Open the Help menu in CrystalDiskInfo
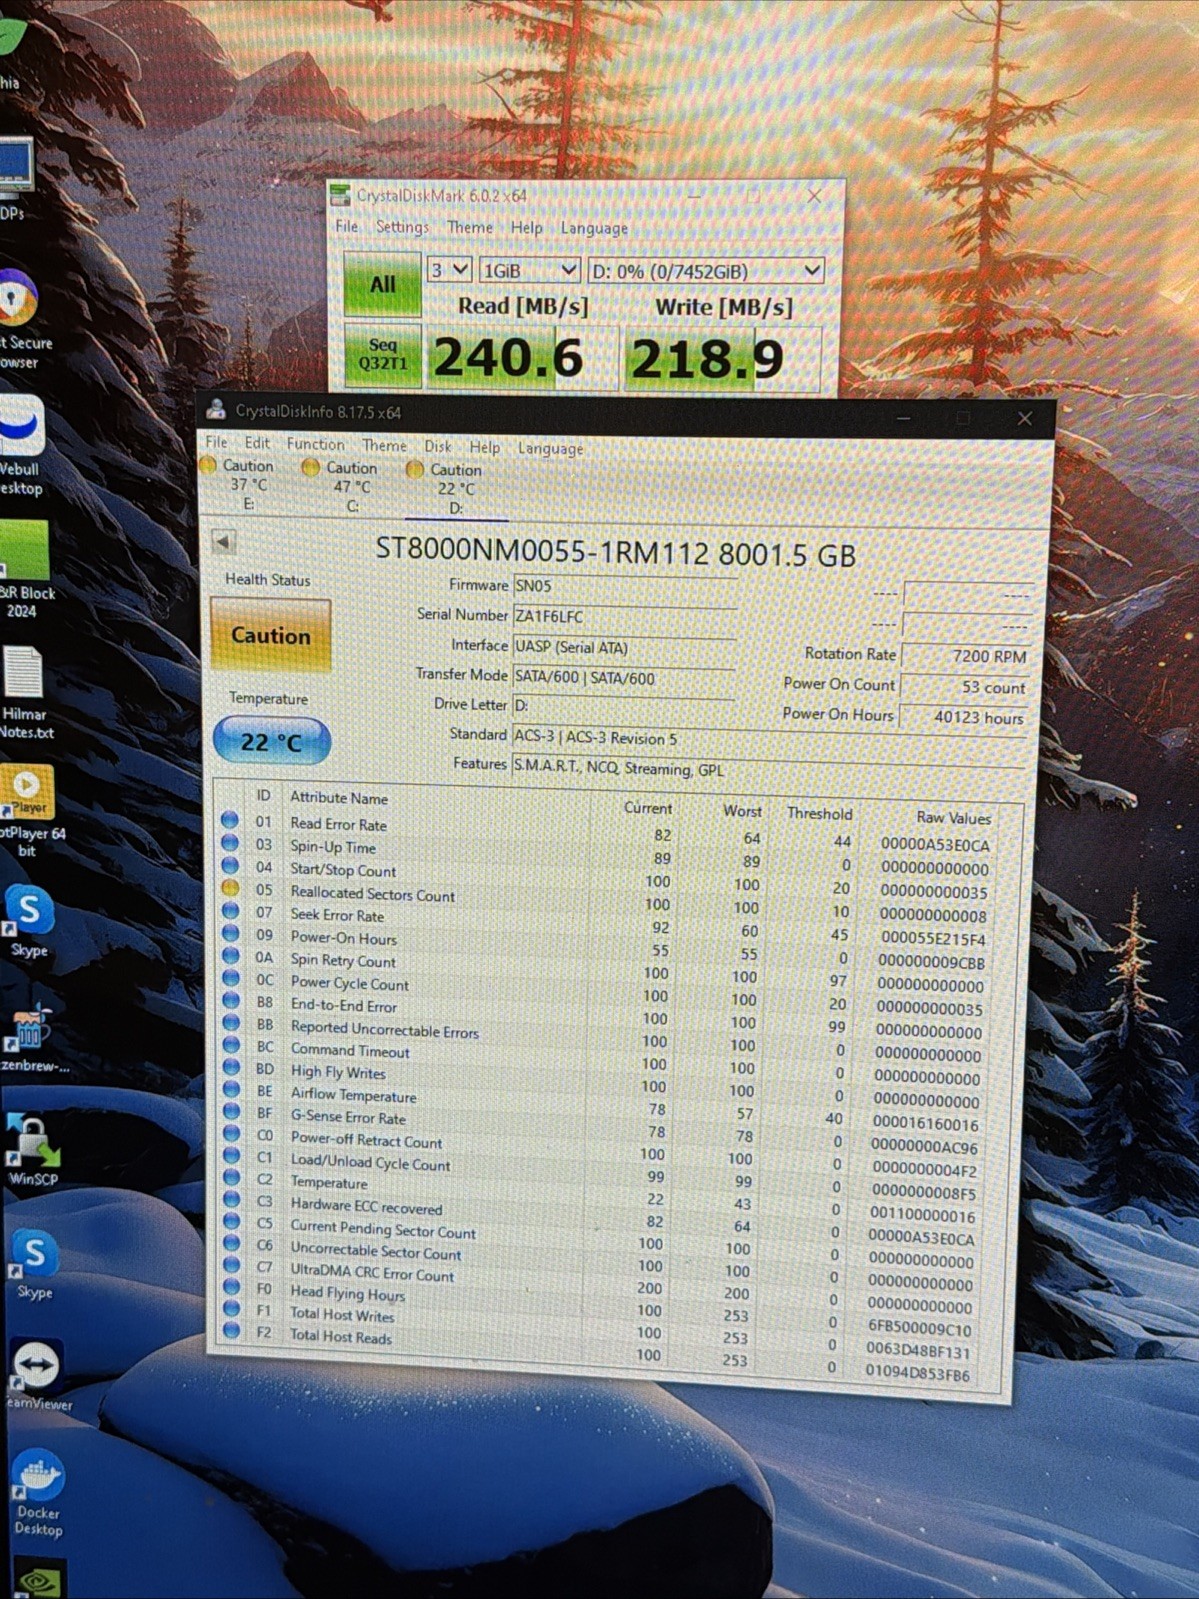 485,447
